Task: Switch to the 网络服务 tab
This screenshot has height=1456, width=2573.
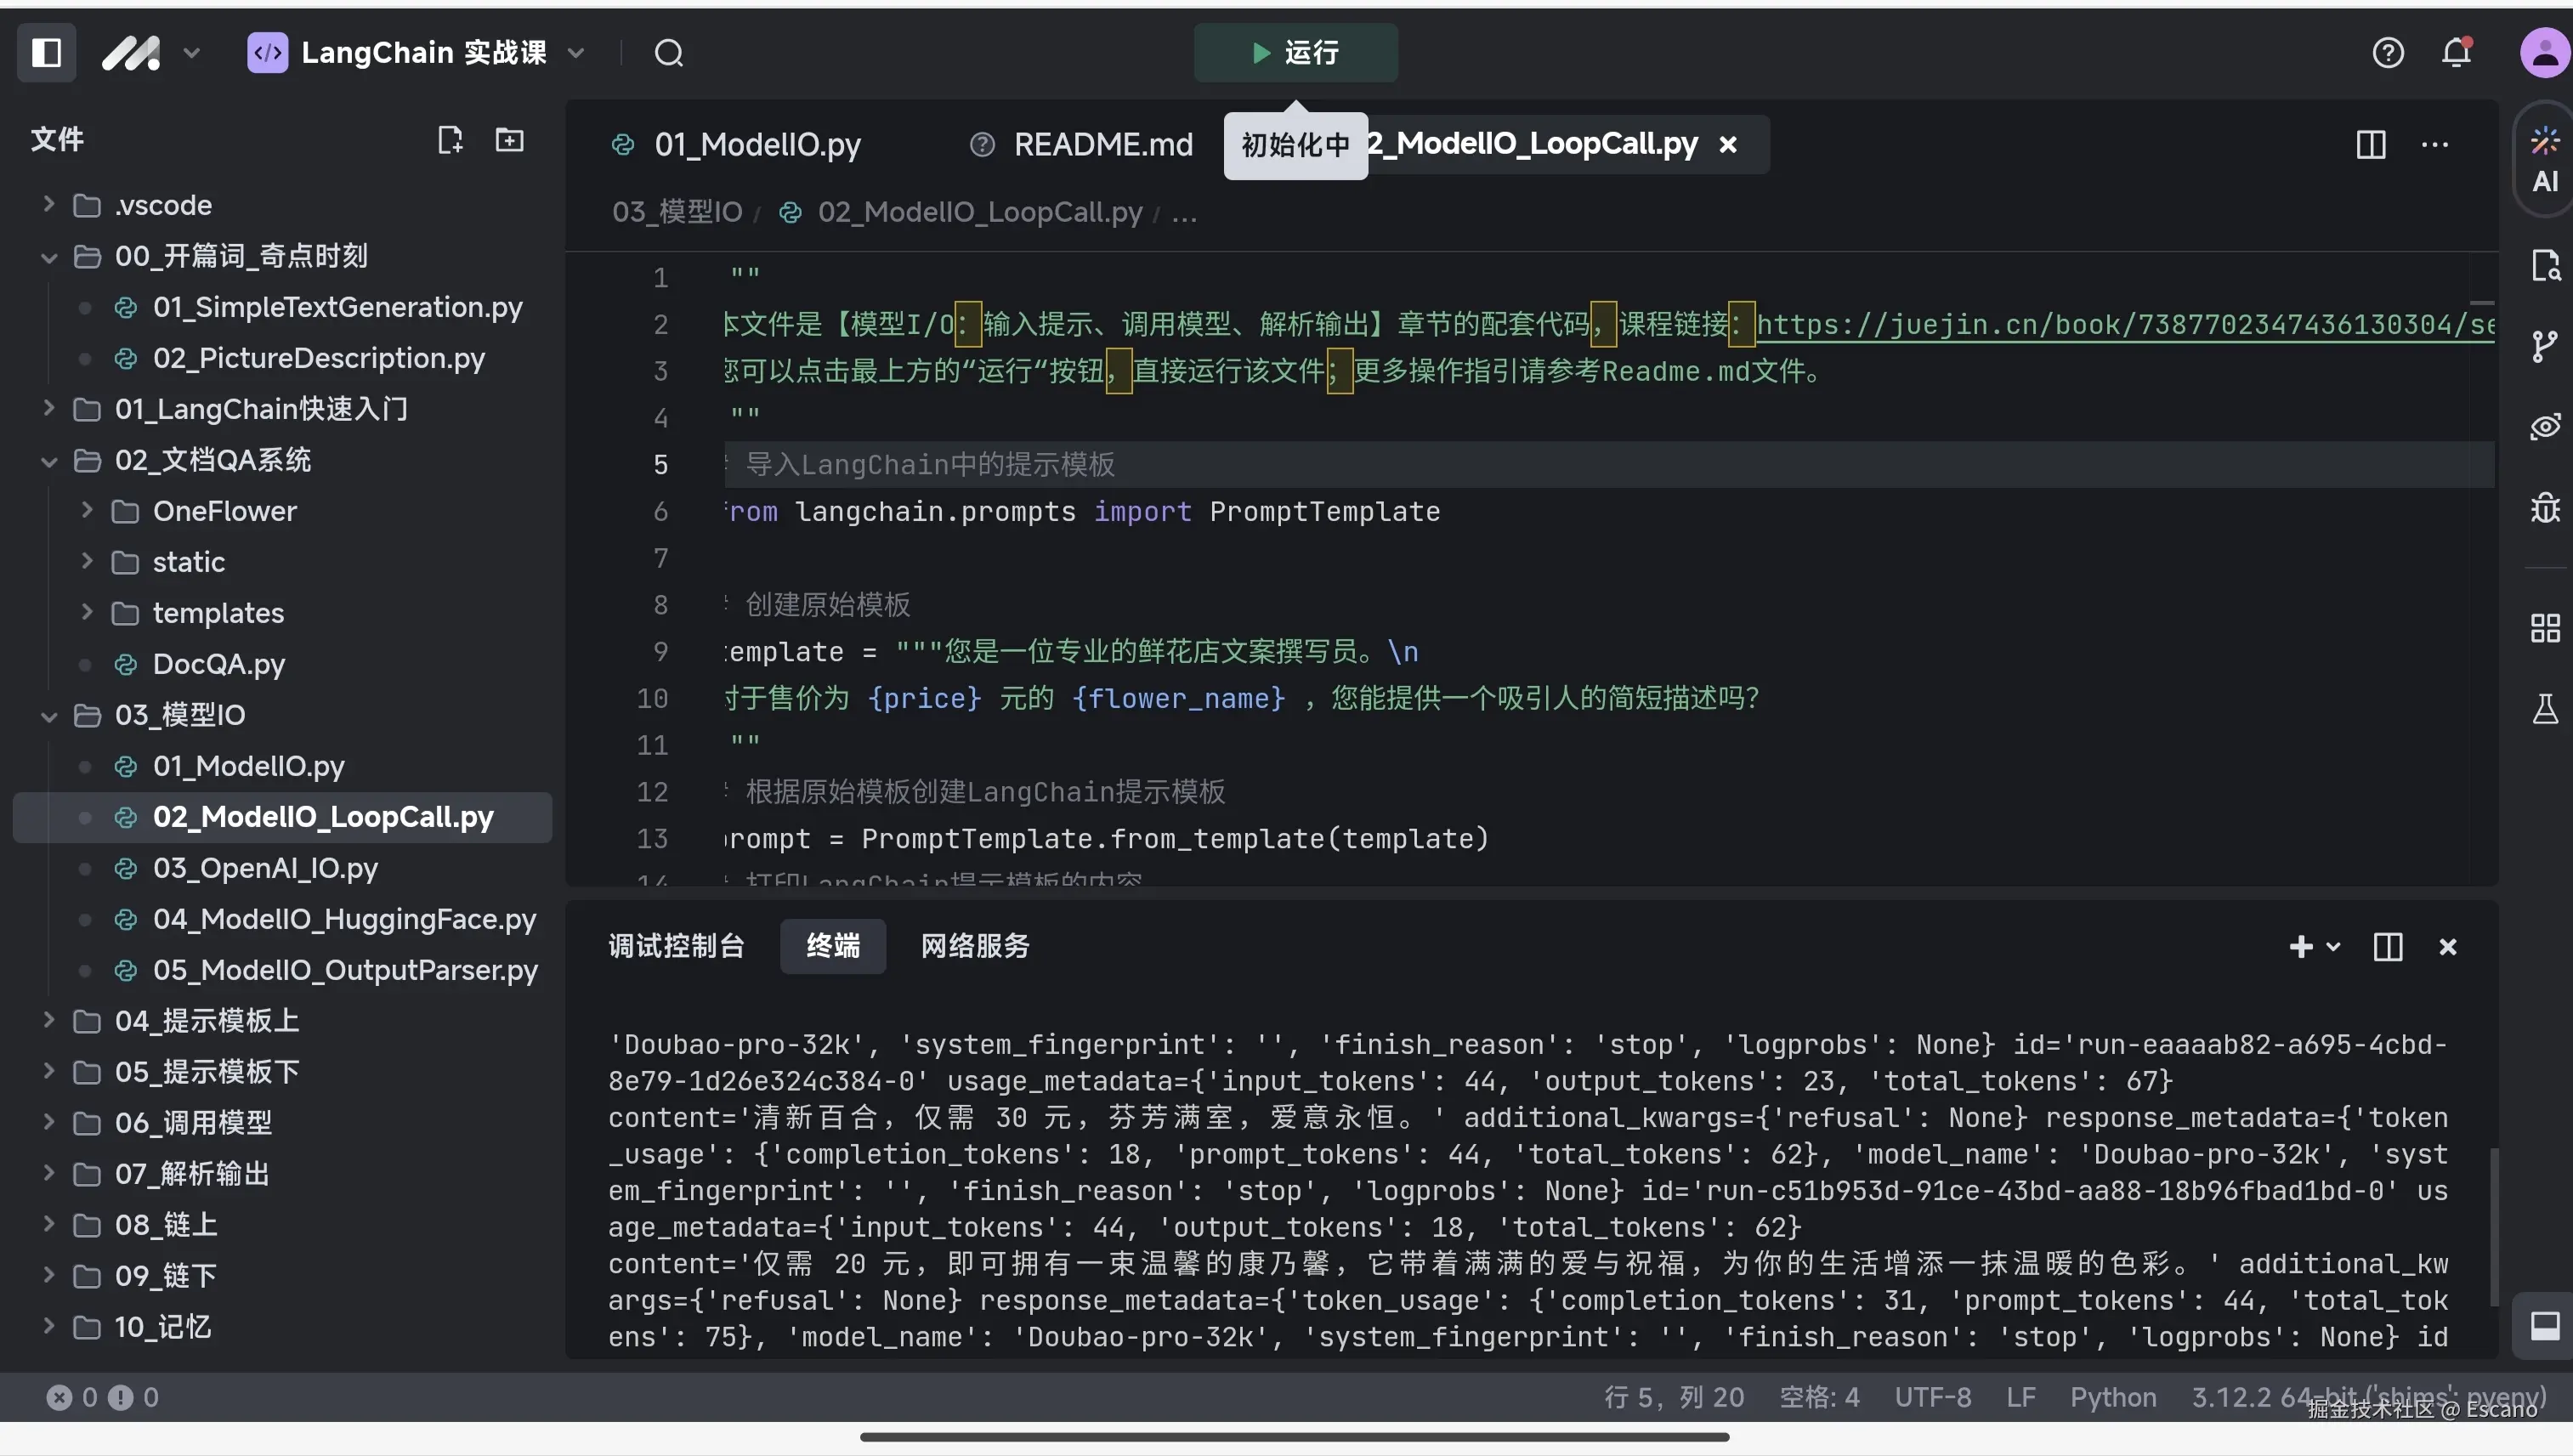Action: [975, 946]
